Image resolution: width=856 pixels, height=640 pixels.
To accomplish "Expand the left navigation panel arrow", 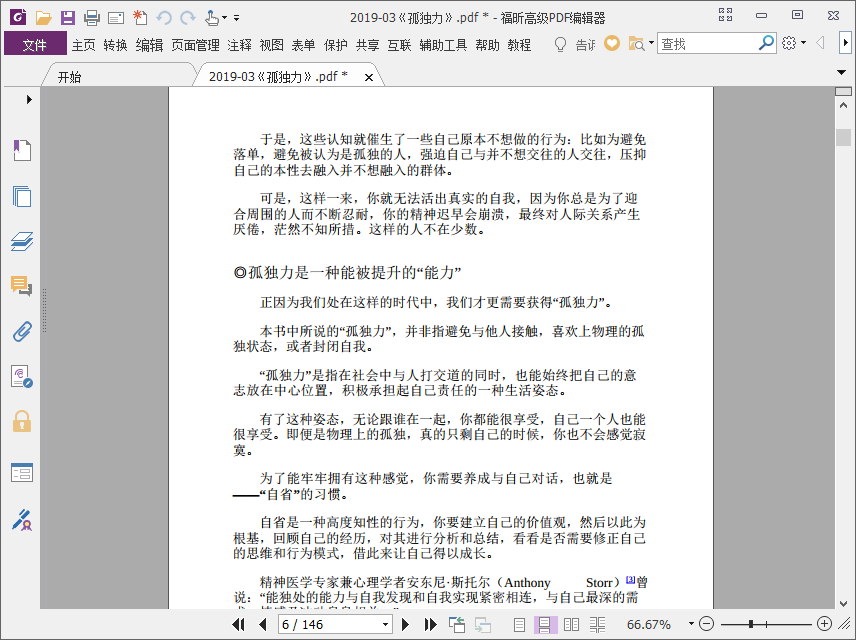I will click(x=29, y=99).
